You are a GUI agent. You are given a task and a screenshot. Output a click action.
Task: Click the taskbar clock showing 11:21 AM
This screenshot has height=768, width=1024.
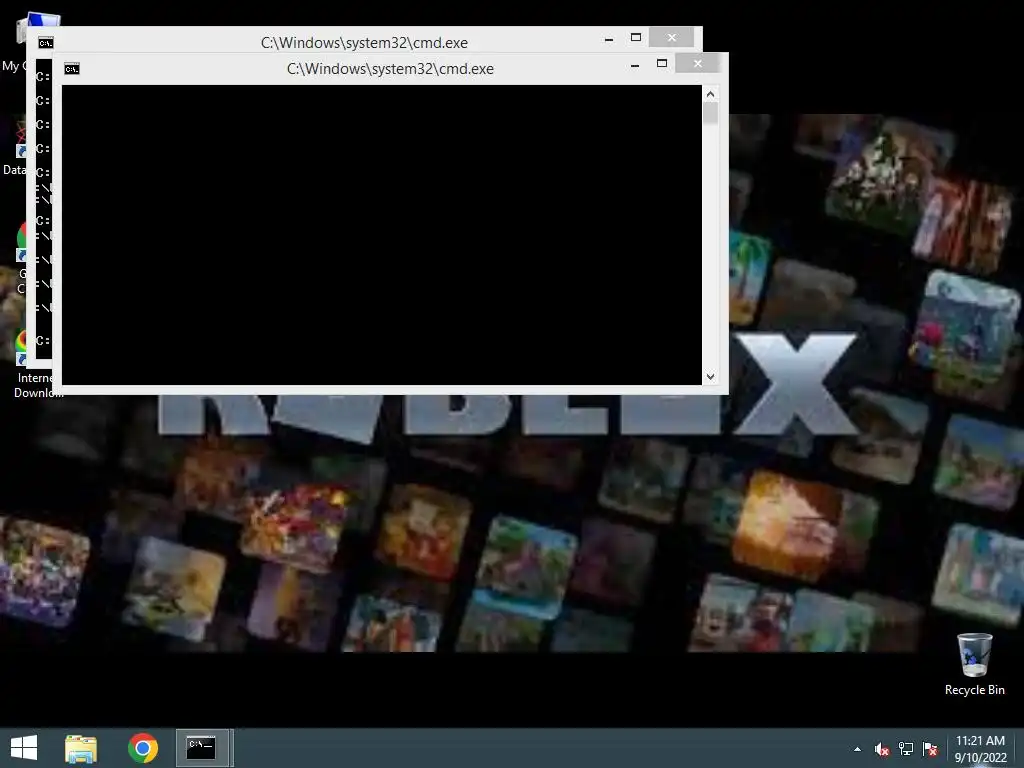click(x=980, y=748)
